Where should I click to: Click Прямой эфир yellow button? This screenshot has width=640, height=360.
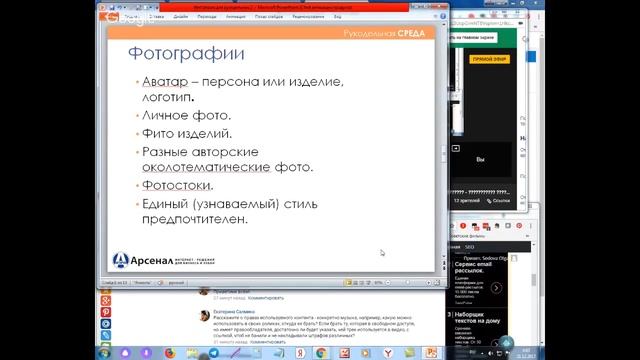pos(489,59)
